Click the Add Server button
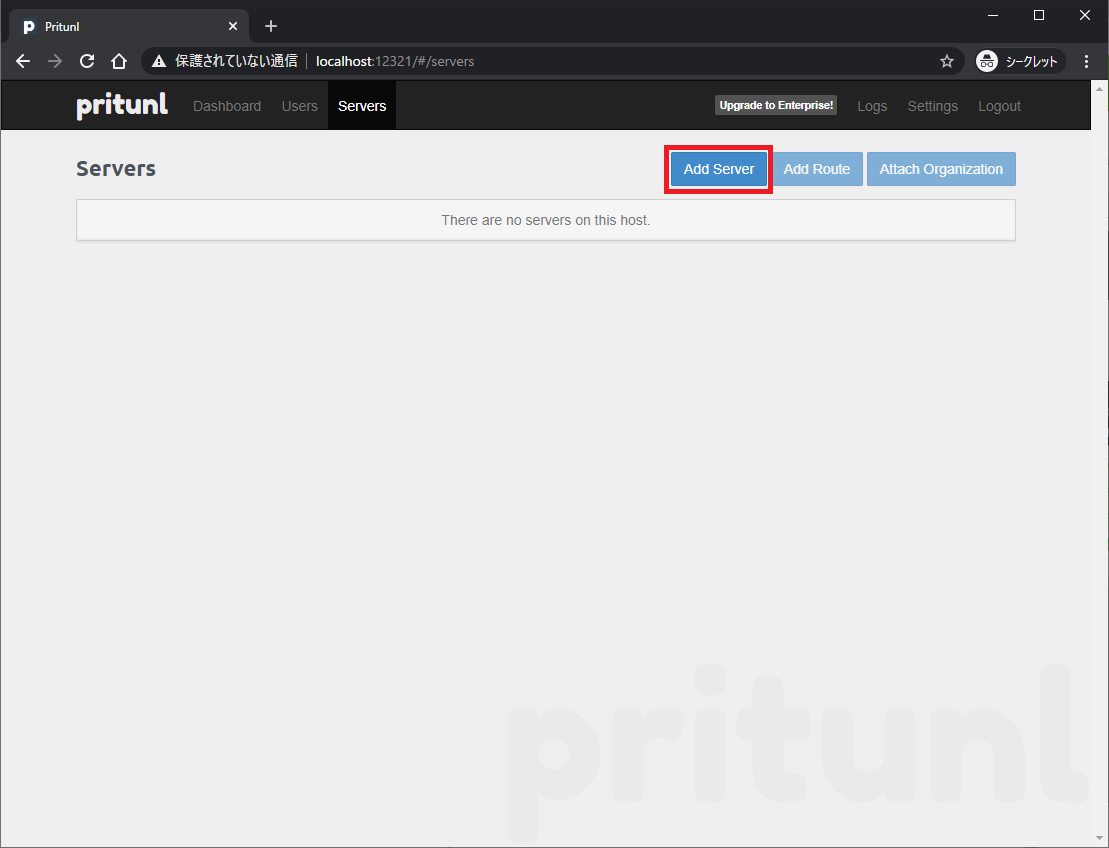1109x848 pixels. click(x=719, y=169)
